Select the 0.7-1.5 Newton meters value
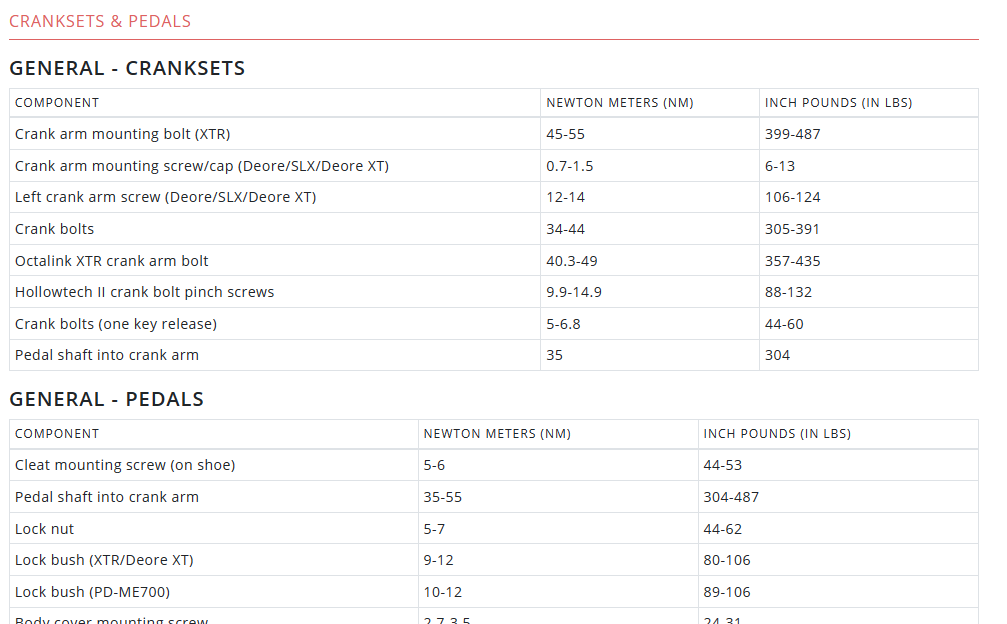This screenshot has height=624, width=1007. pyautogui.click(x=569, y=166)
